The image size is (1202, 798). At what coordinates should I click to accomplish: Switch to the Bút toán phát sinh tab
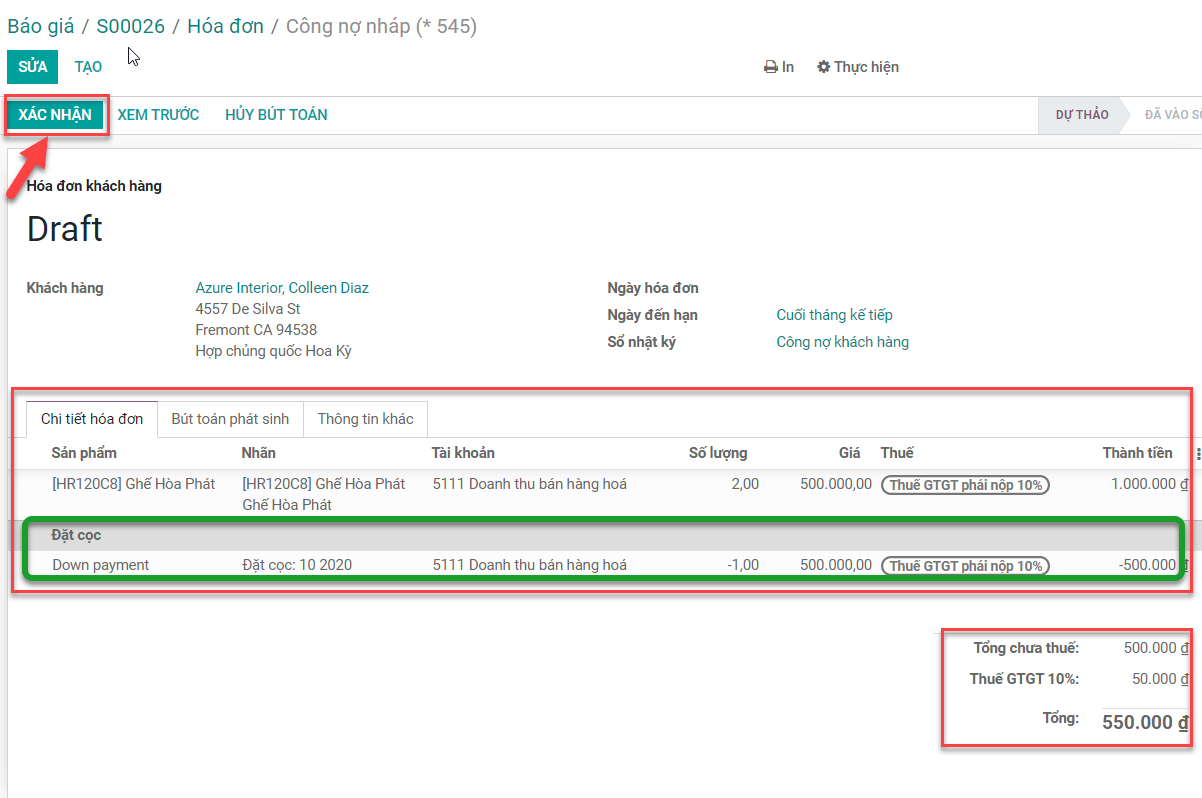[229, 419]
